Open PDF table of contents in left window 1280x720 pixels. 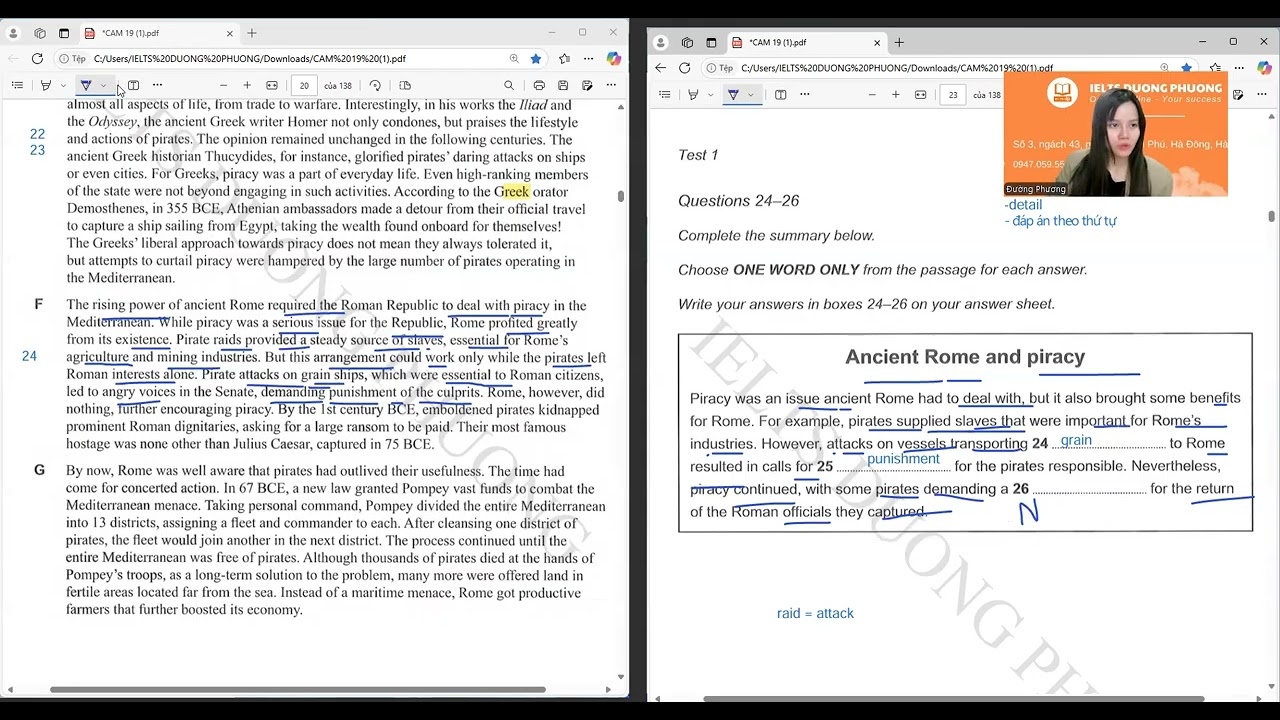coord(17,86)
